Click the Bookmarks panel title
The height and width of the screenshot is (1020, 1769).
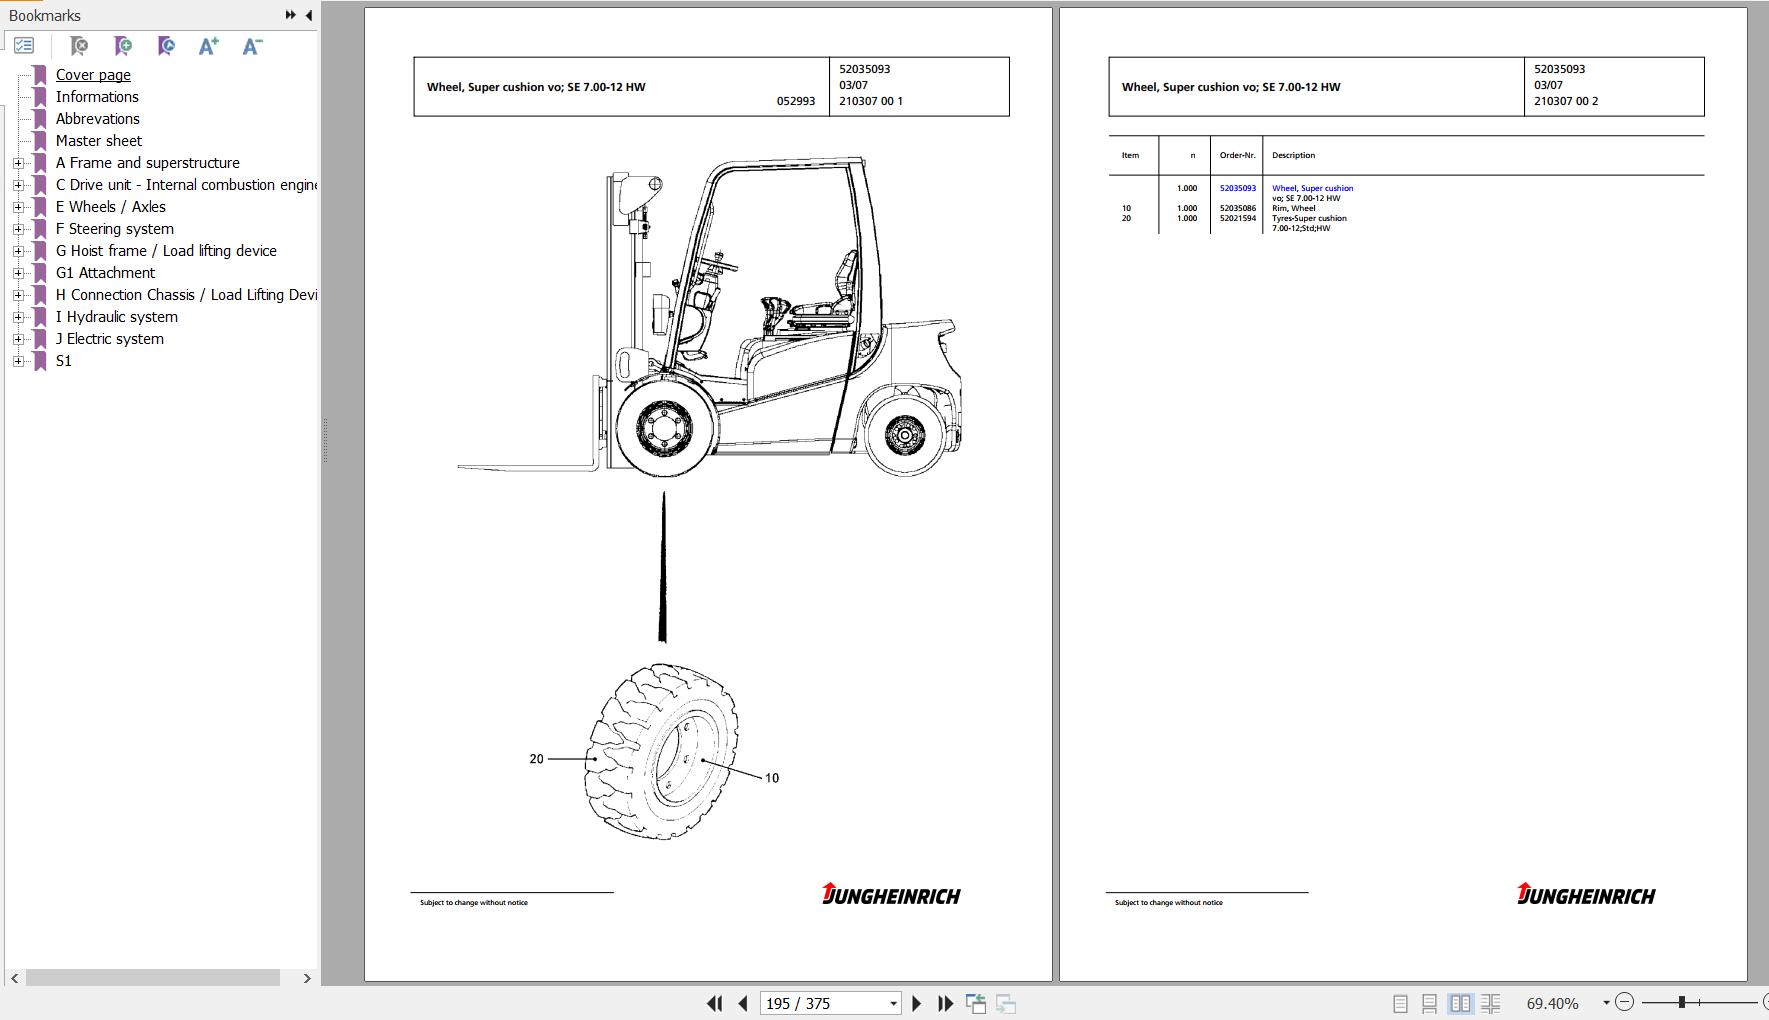click(45, 15)
